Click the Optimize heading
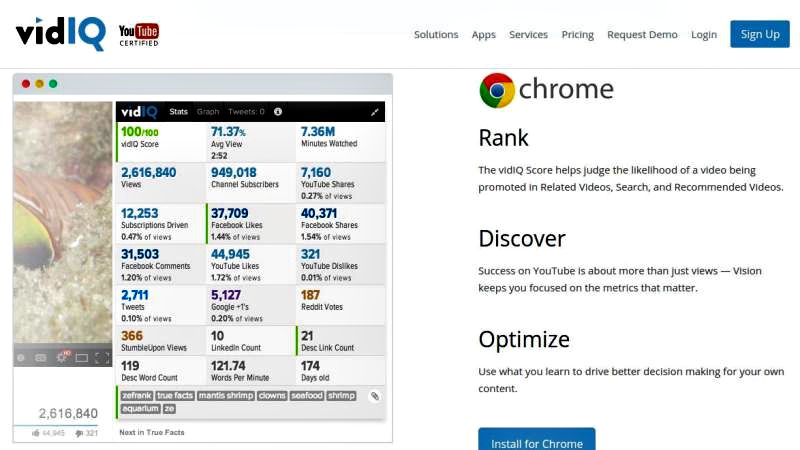 coord(524,340)
